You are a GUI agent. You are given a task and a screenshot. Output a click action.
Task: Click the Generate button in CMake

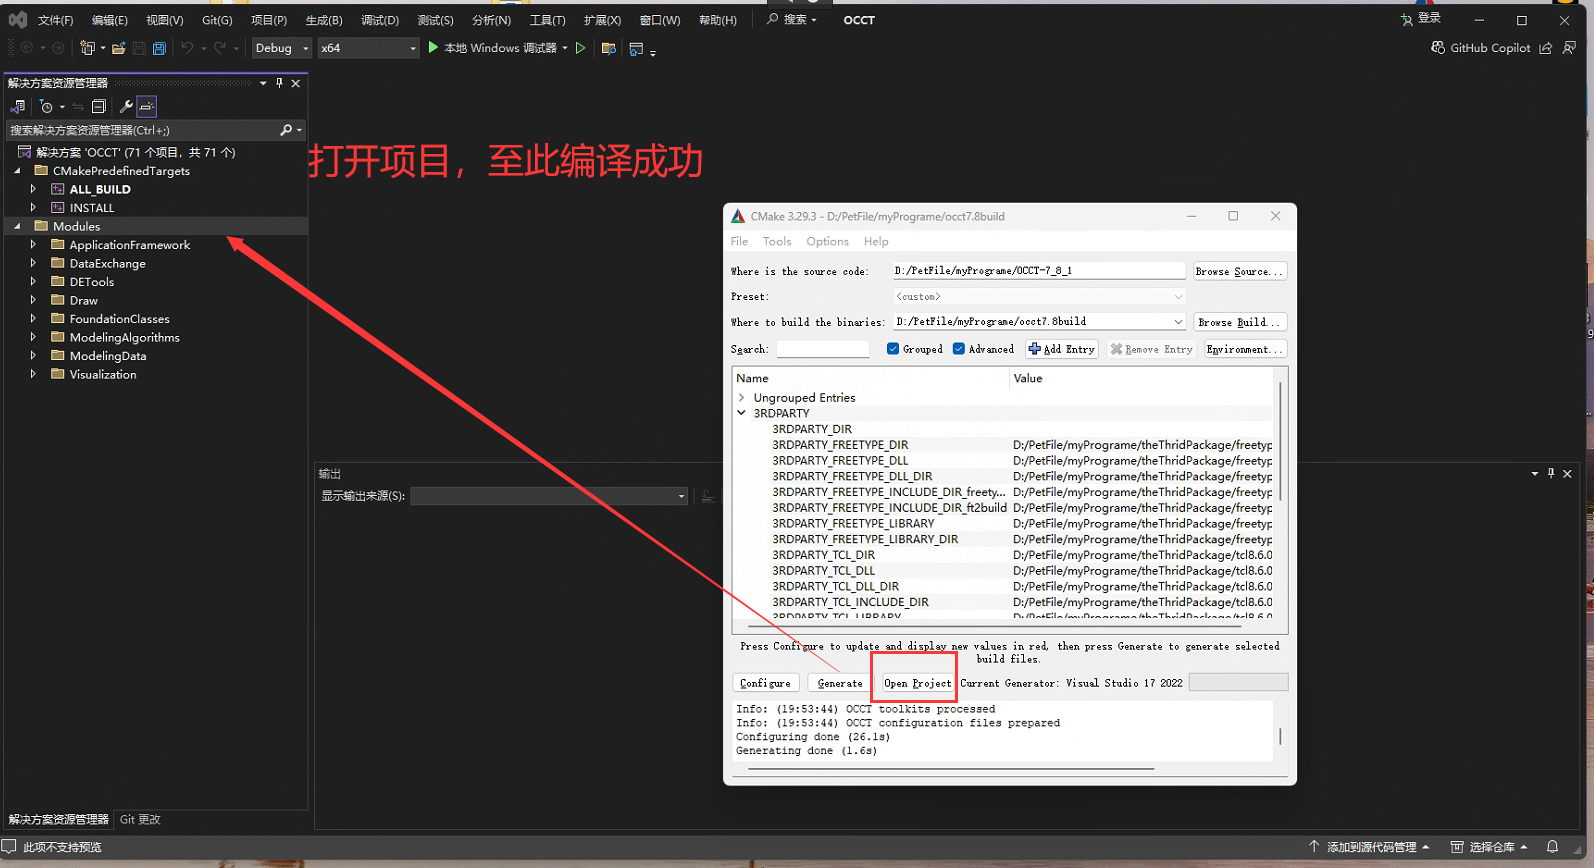pos(840,683)
